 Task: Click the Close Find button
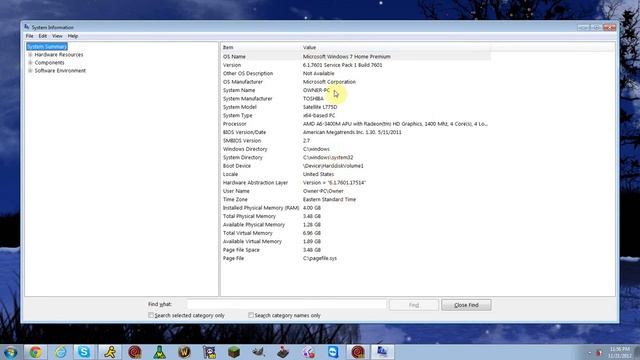click(x=466, y=305)
